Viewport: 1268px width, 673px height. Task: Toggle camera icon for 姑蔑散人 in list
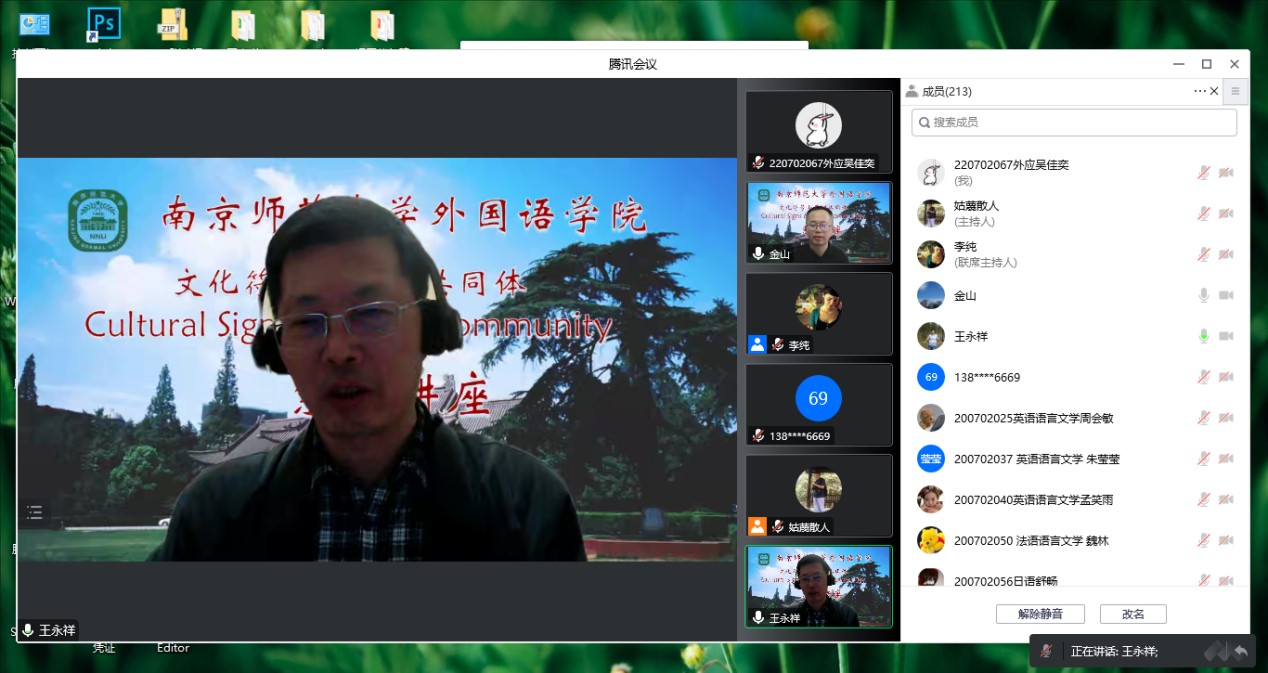point(1226,214)
